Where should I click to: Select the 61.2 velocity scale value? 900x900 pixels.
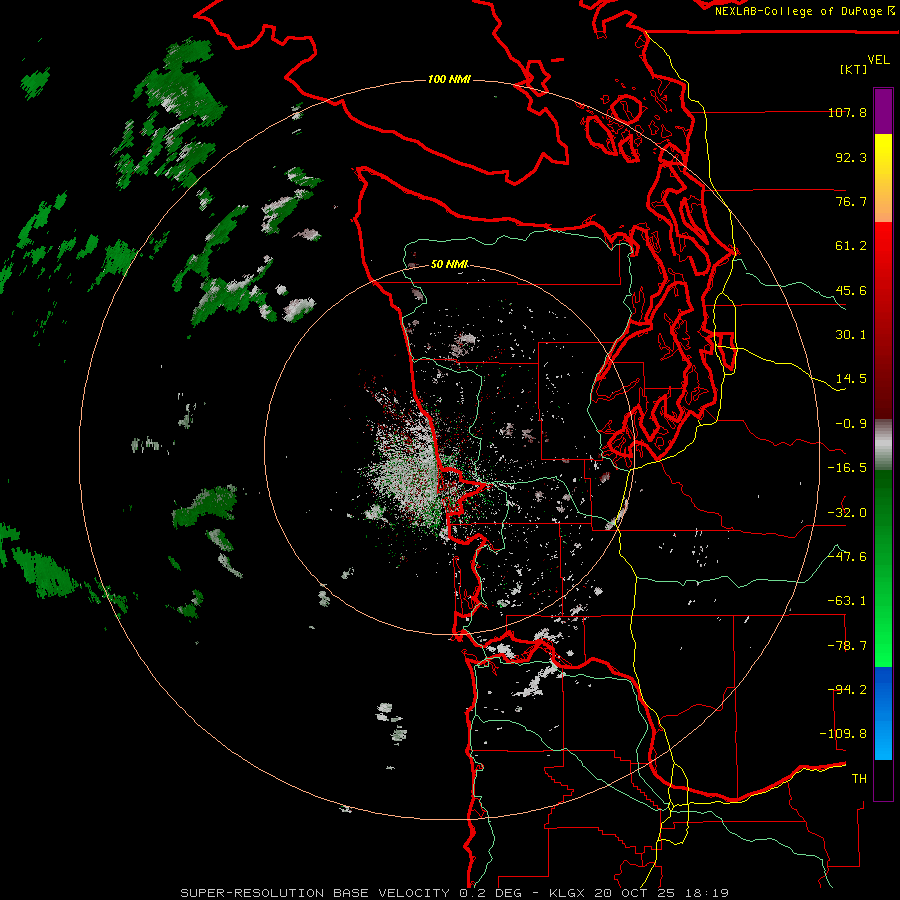click(x=851, y=246)
